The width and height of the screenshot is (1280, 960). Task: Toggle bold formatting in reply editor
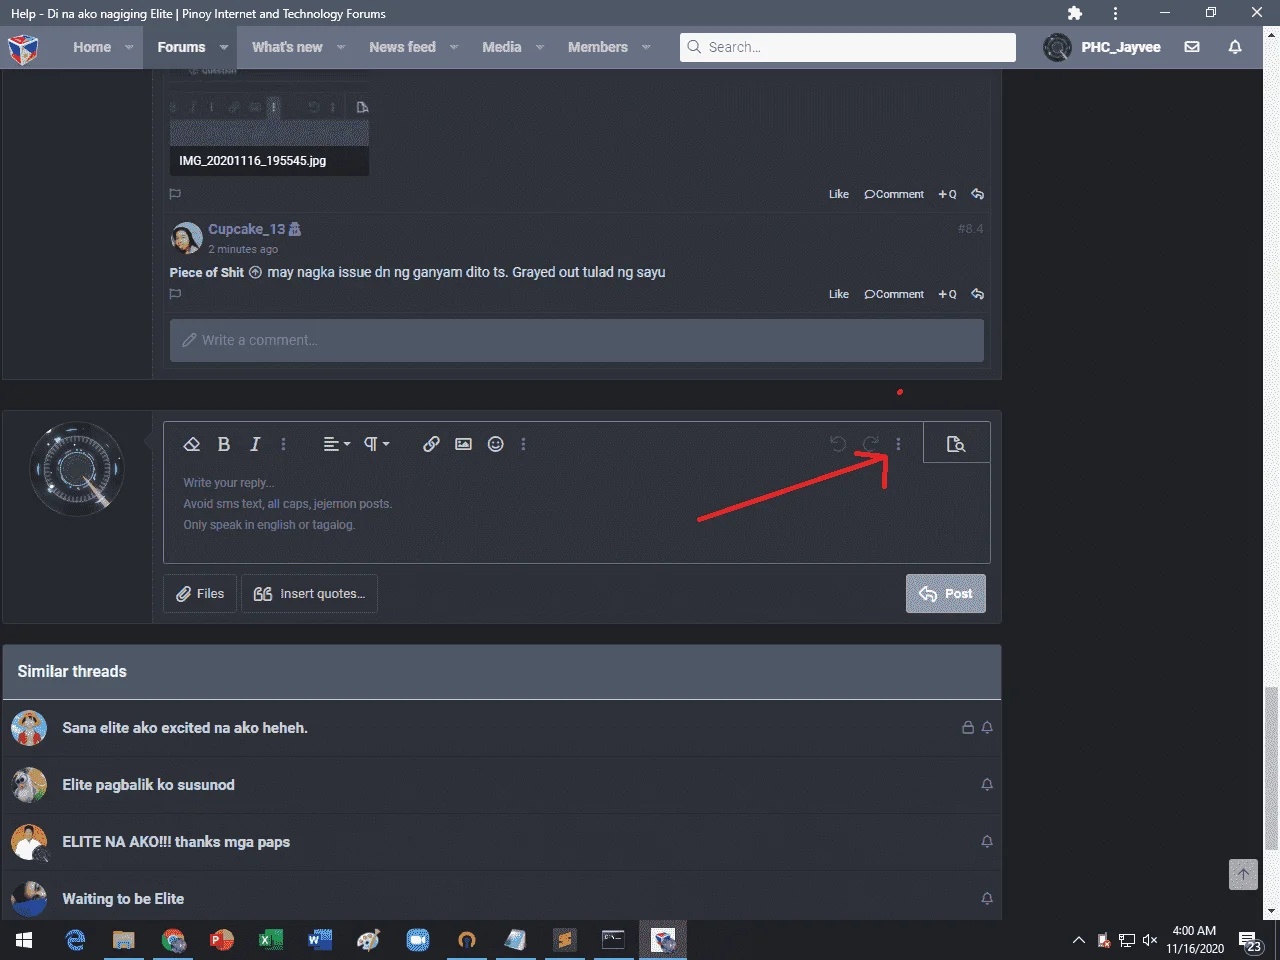click(224, 444)
